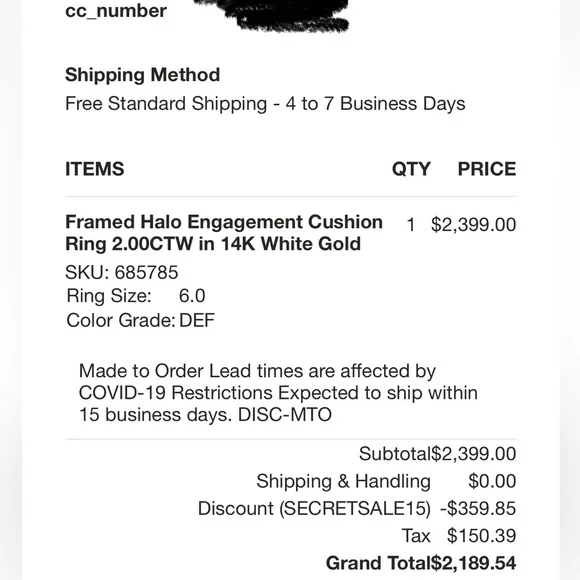Screen dimensions: 580x580
Task: Click the Grand Total $2,189.54 amount
Action: click(x=473, y=563)
